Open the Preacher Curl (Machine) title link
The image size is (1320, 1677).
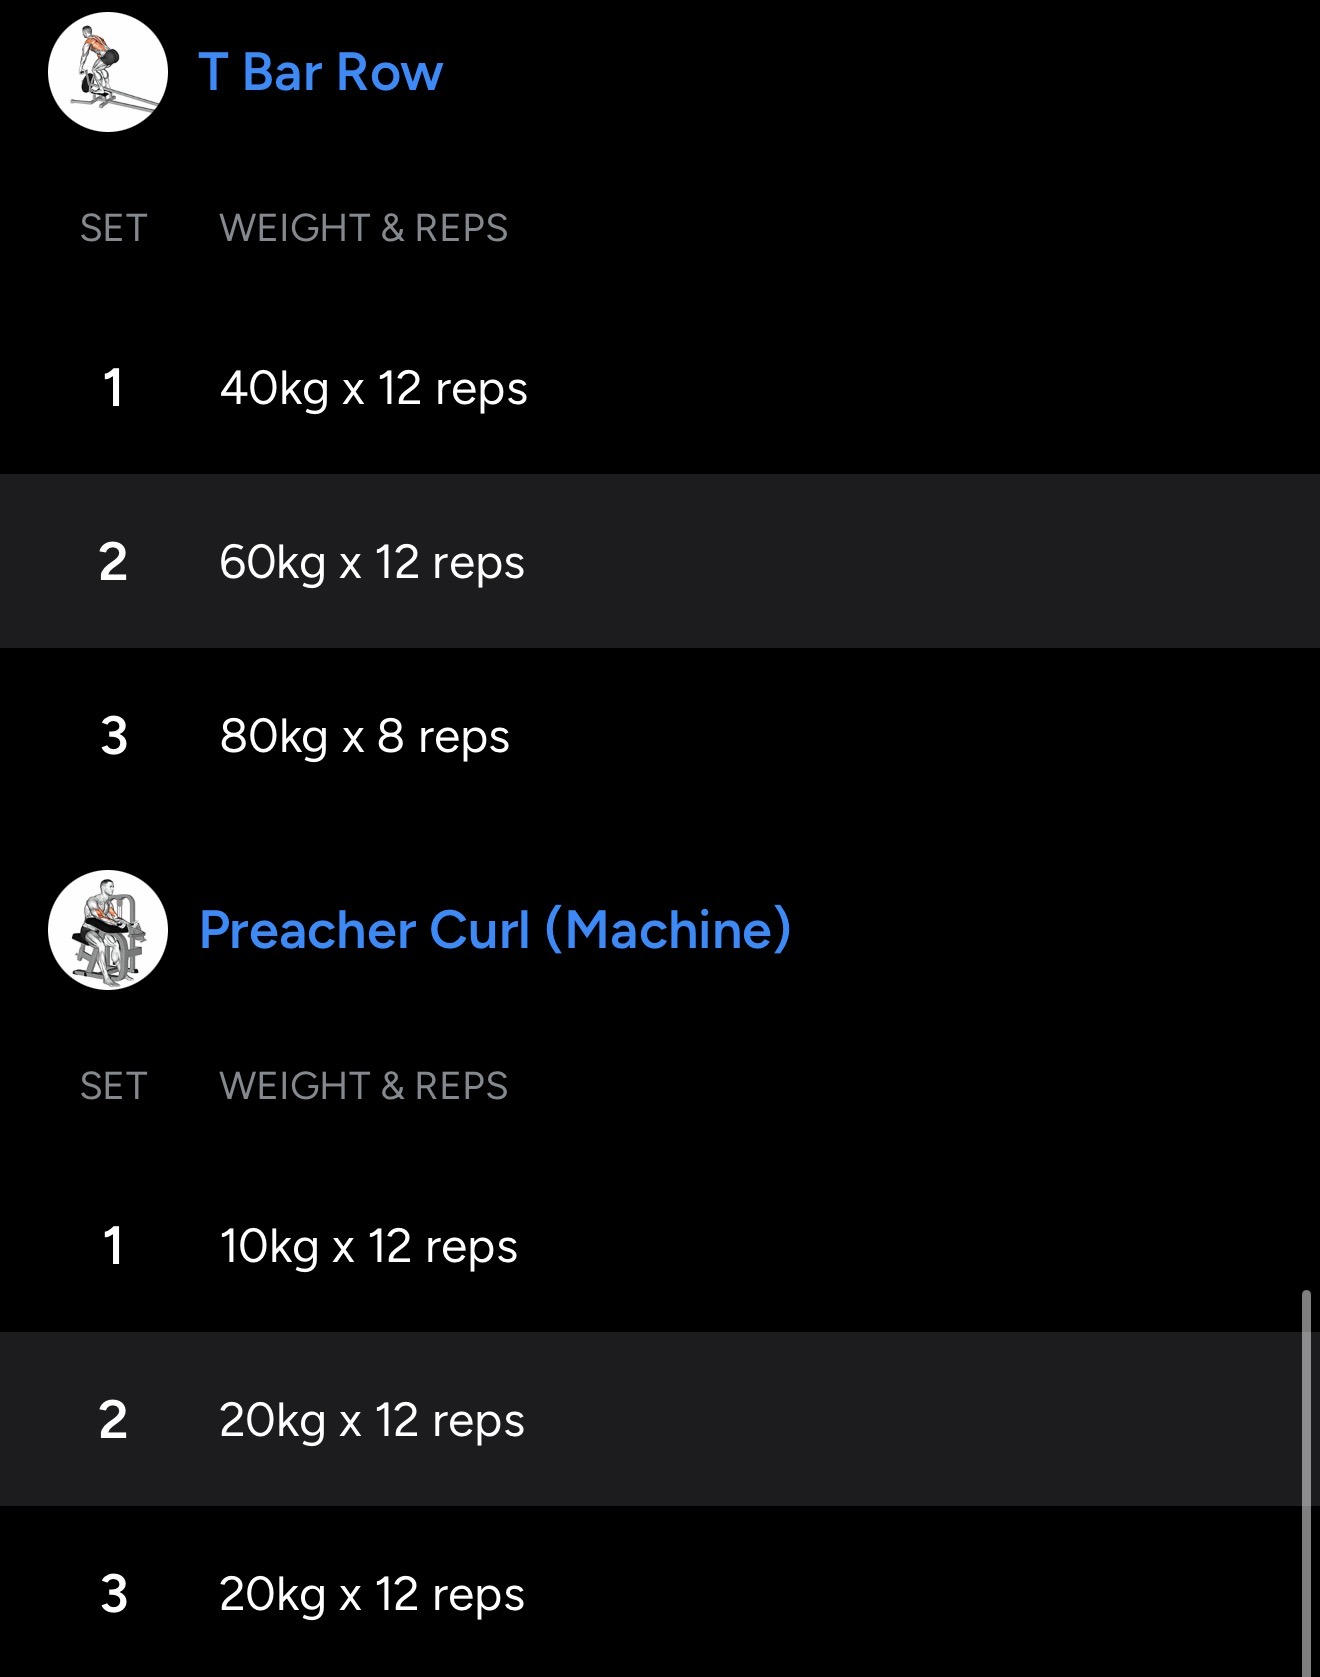pos(495,930)
